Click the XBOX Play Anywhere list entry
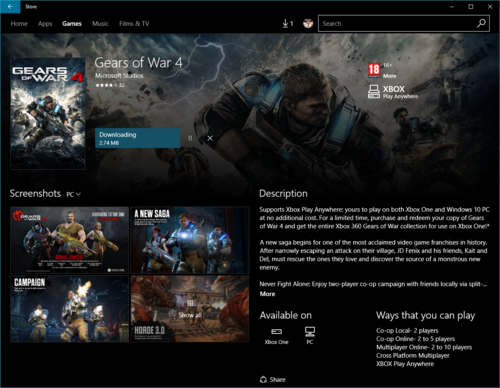This screenshot has width=500, height=388. coord(405,364)
